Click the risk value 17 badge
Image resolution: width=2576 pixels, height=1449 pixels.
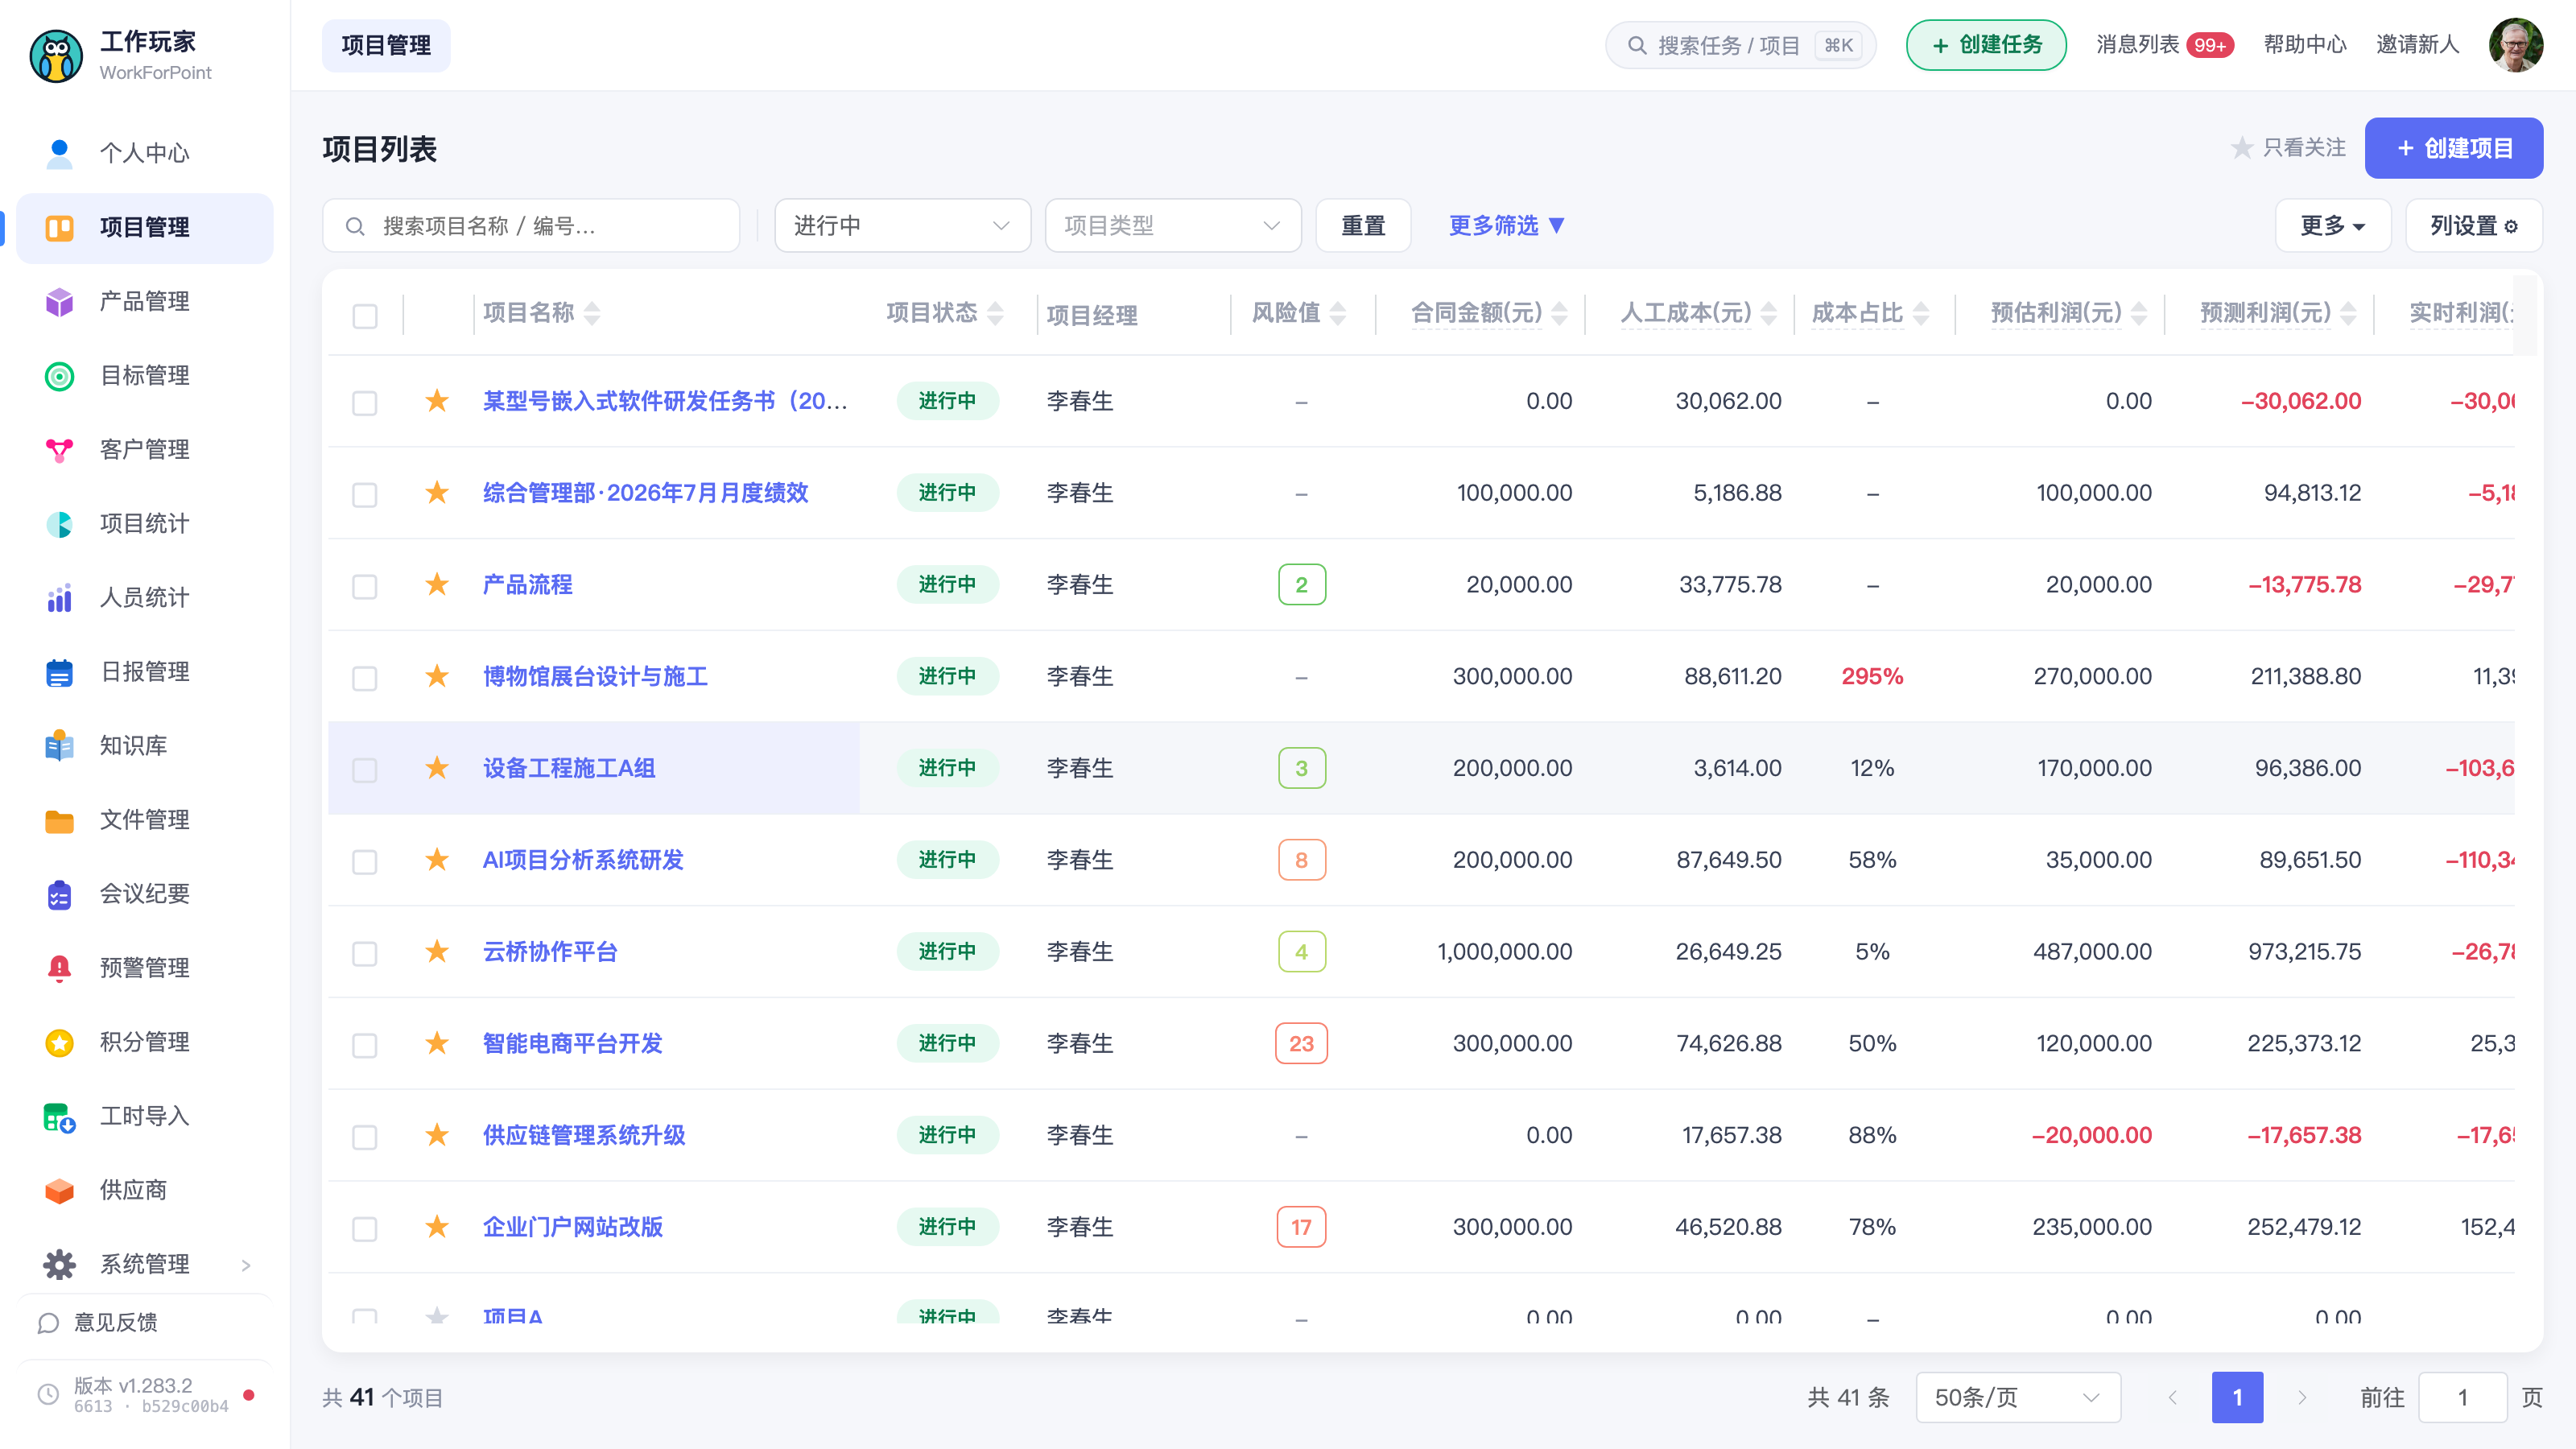click(x=1301, y=1227)
